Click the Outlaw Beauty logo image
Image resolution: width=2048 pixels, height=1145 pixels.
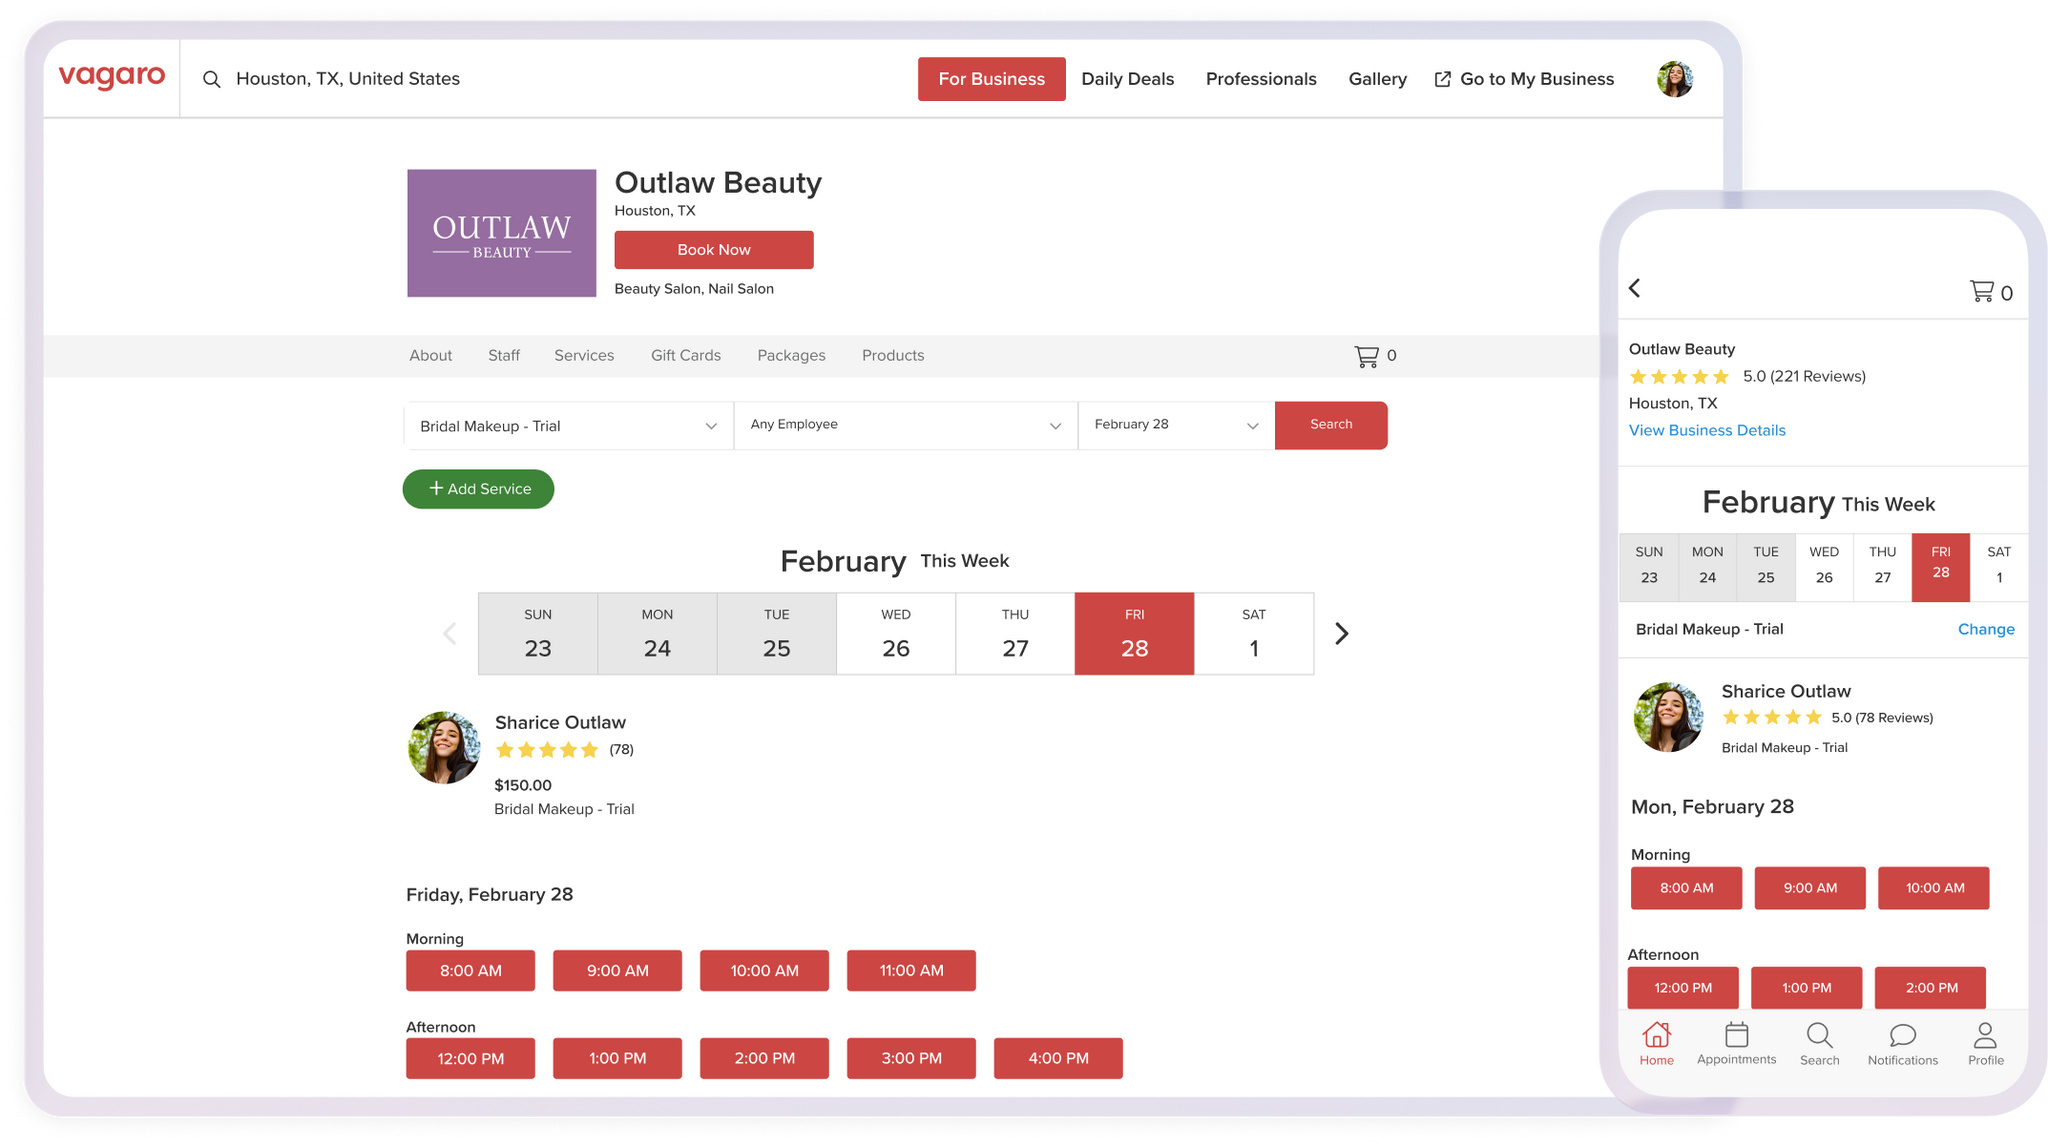click(x=502, y=233)
